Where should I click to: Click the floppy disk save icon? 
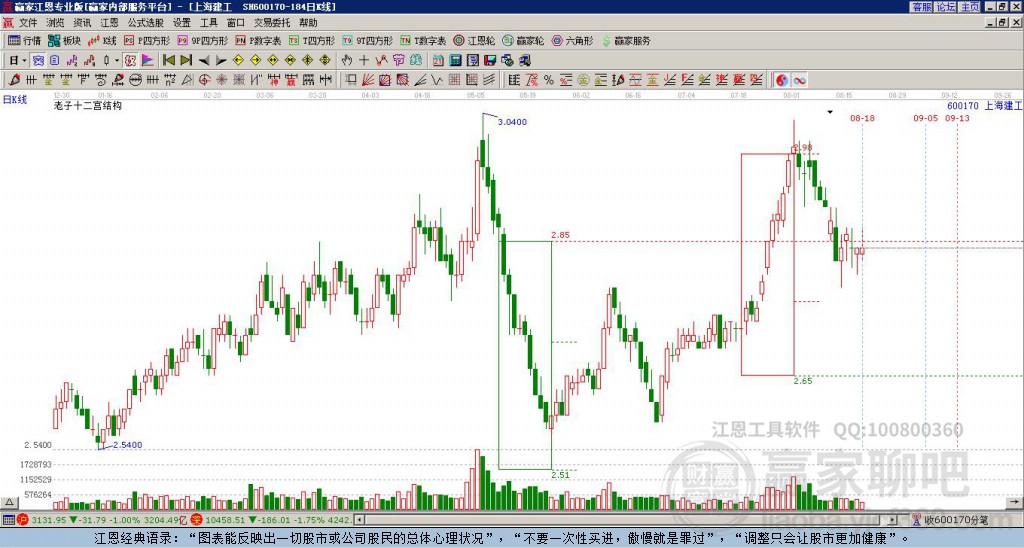coord(490,60)
